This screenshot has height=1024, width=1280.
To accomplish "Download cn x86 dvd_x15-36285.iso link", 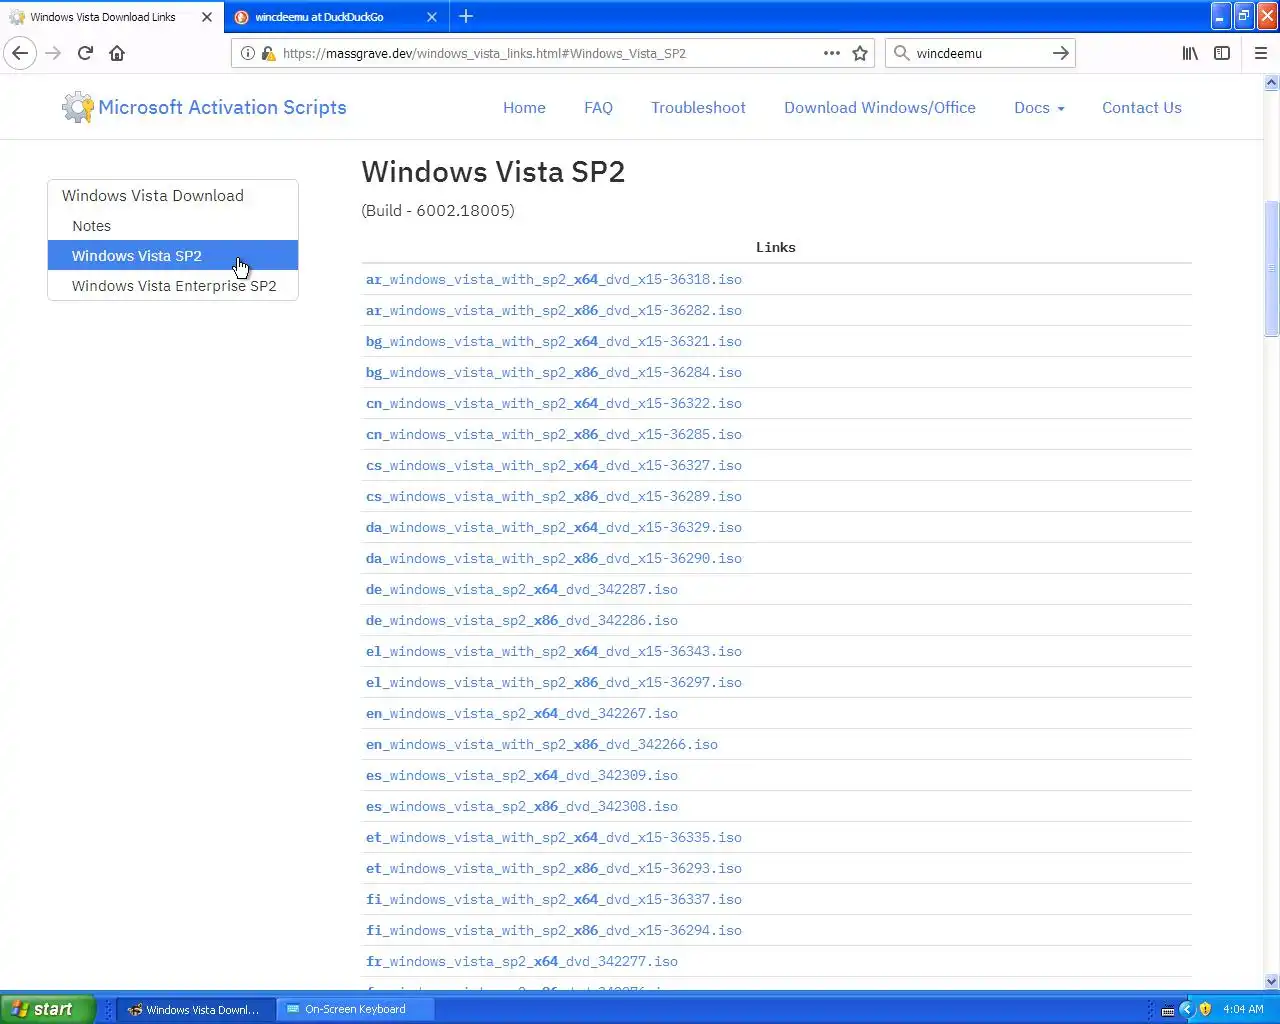I will (x=554, y=434).
